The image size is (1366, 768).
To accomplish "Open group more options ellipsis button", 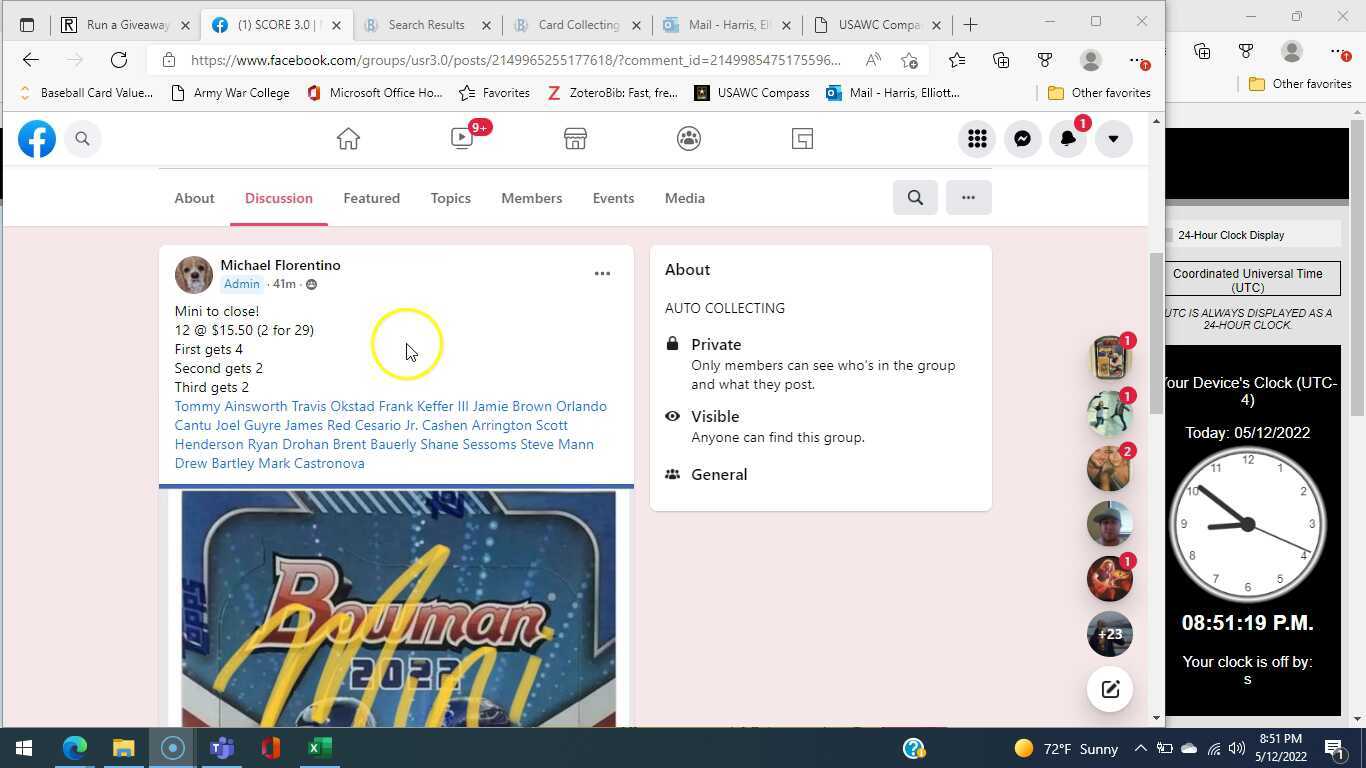I will click(x=967, y=198).
